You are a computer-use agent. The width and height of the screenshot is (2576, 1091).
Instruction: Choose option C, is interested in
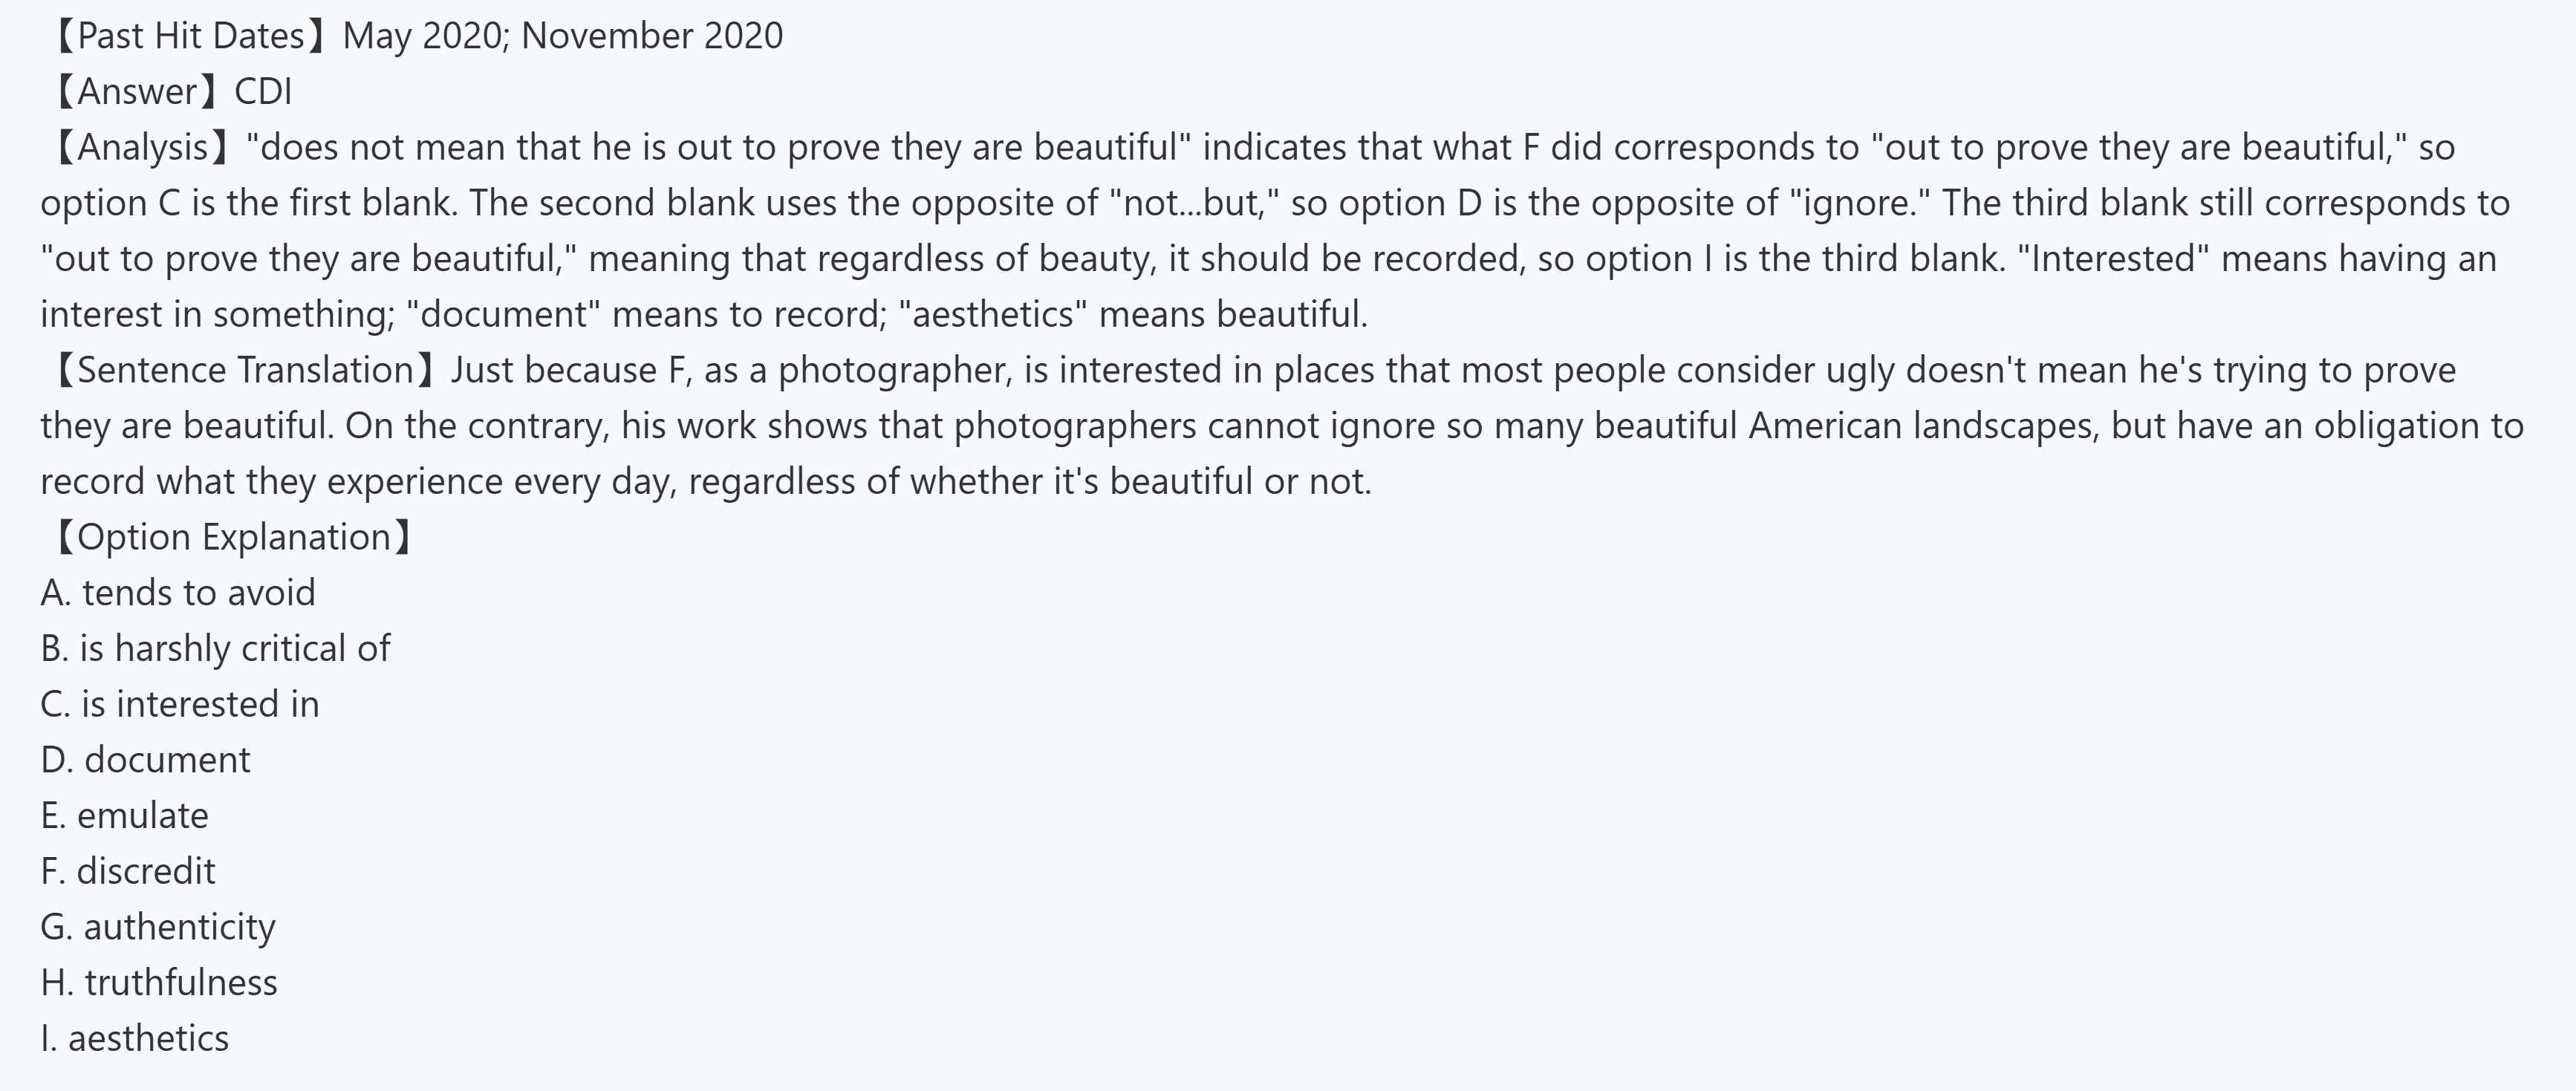(180, 704)
